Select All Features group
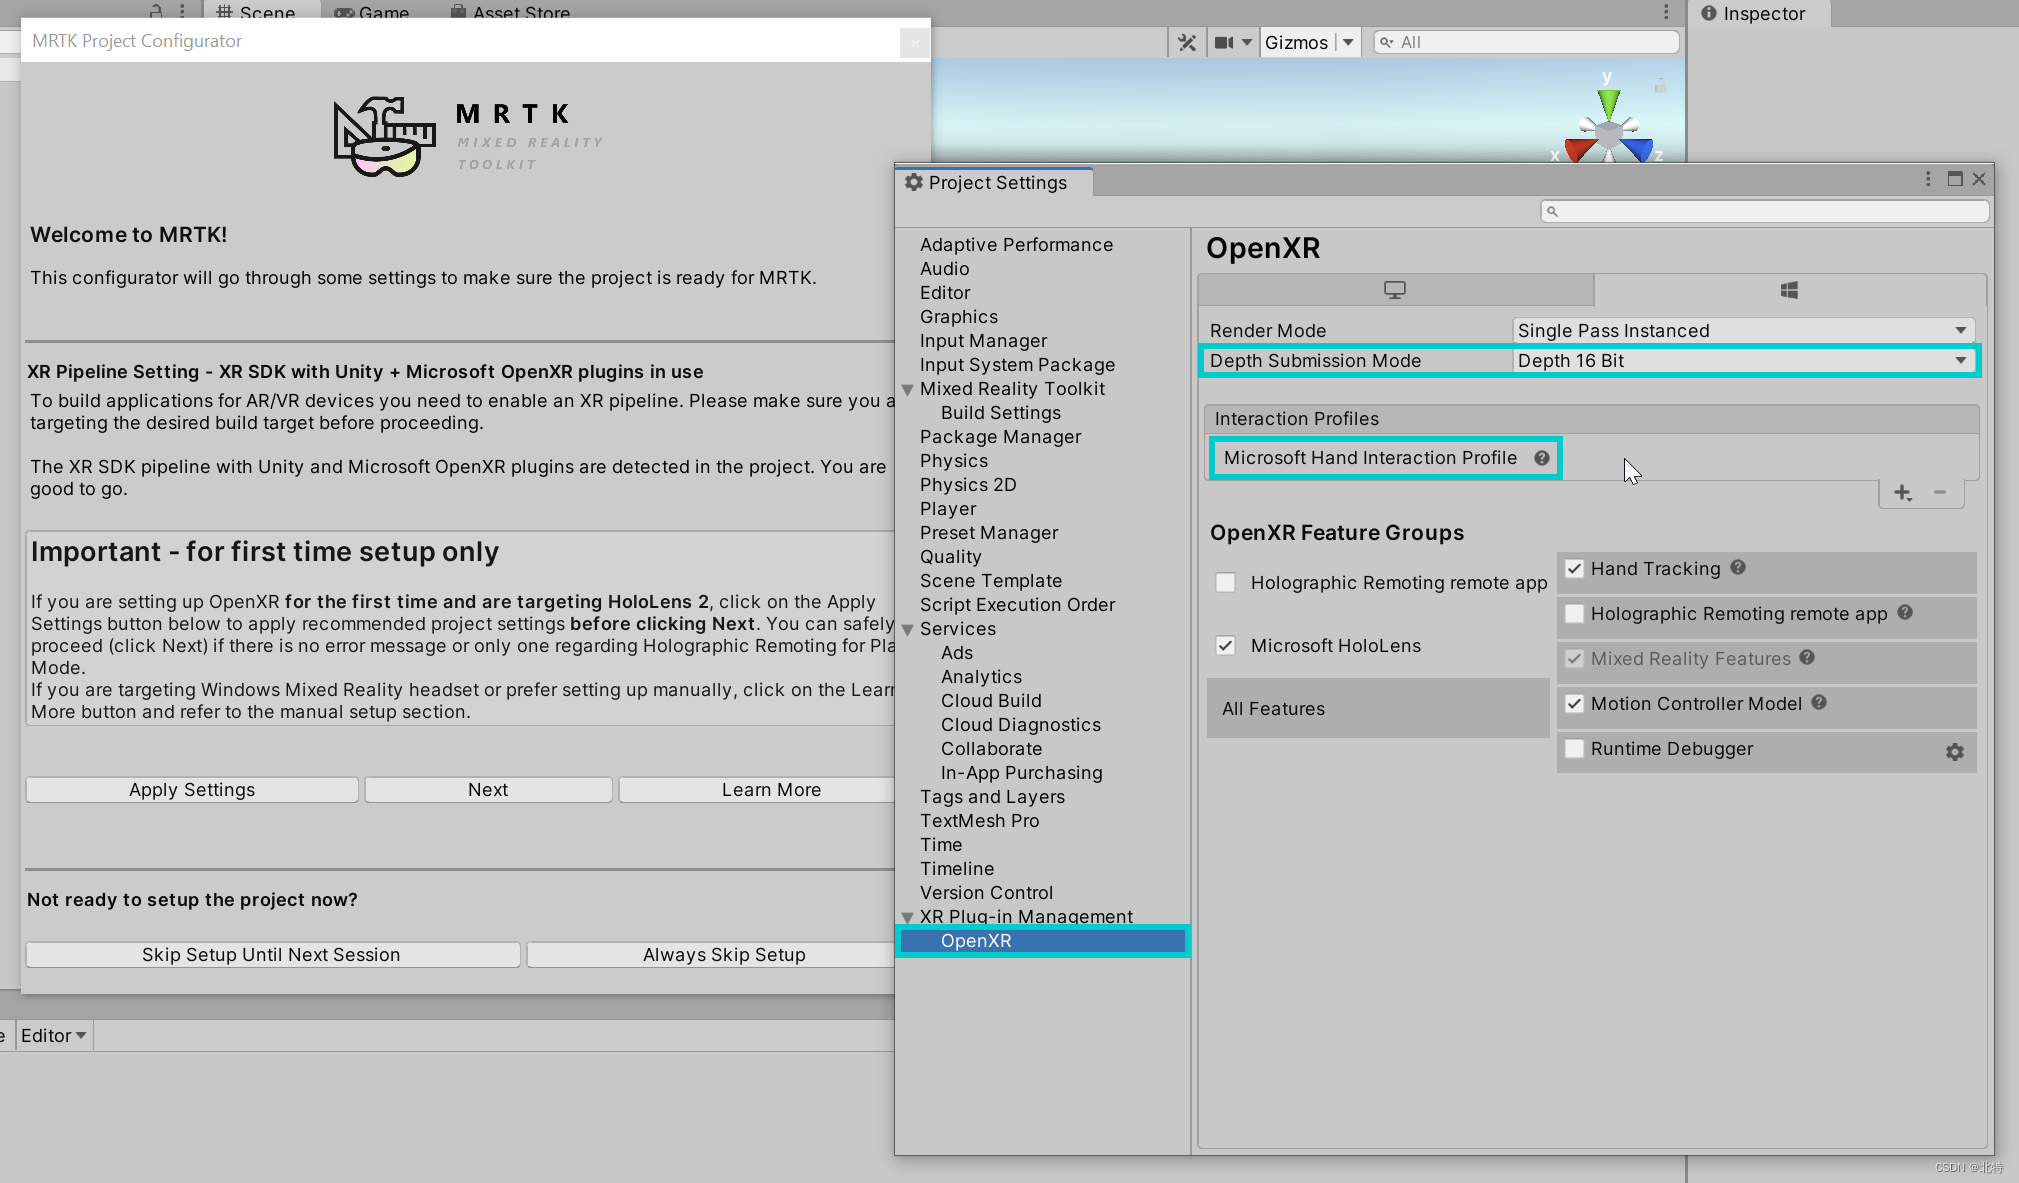 [x=1378, y=709]
